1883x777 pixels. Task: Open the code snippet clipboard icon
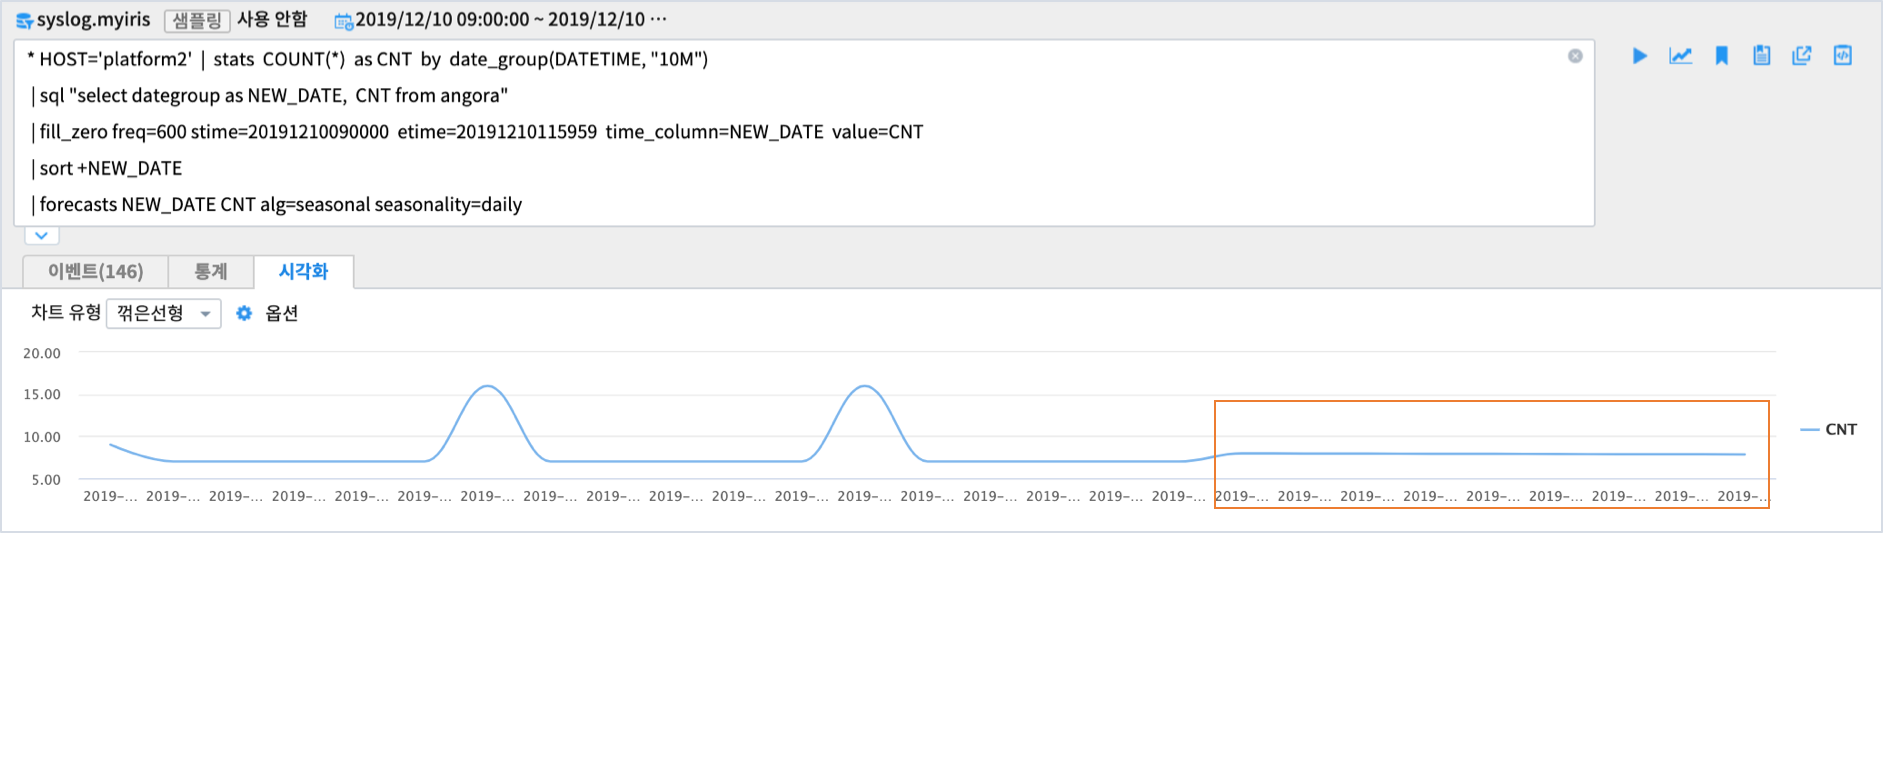coord(1843,56)
